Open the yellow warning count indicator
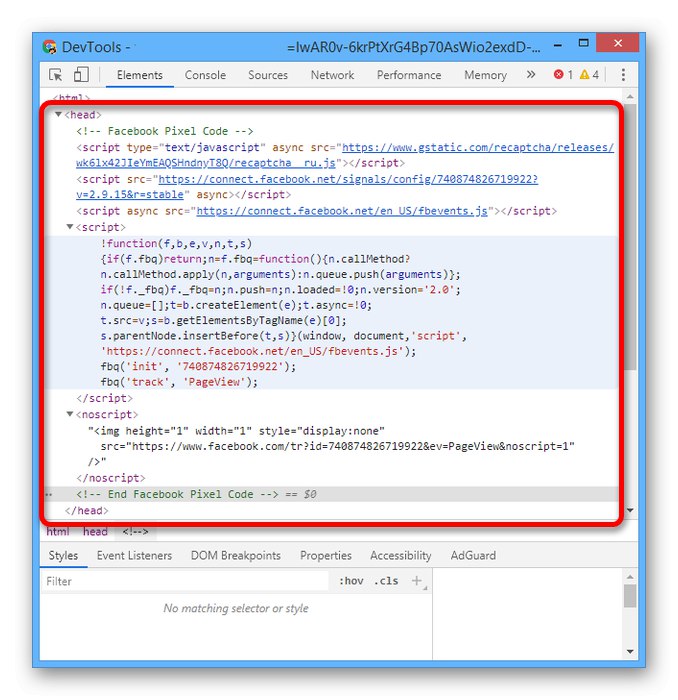The width and height of the screenshot is (678, 700). pos(589,75)
